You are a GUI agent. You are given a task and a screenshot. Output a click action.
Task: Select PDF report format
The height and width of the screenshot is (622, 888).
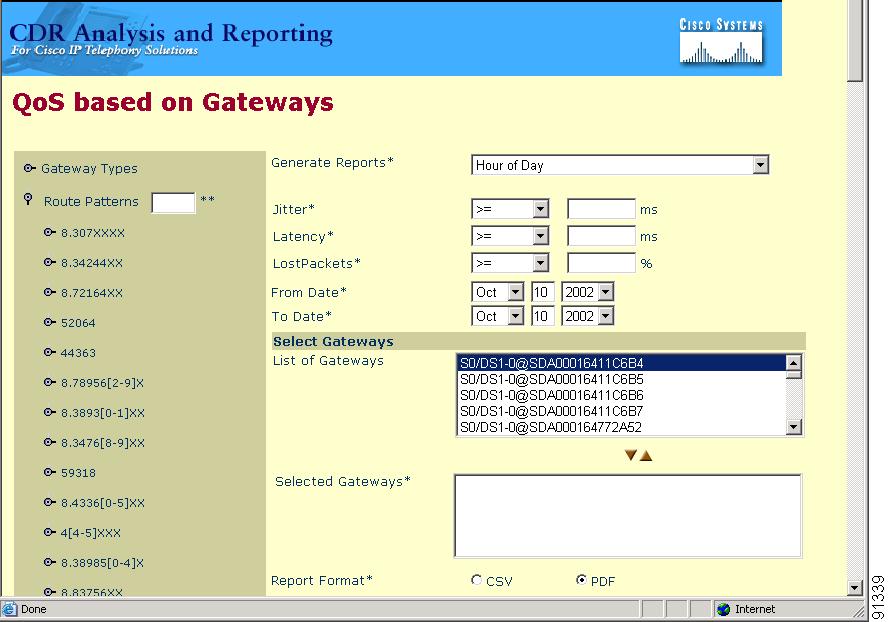click(581, 580)
